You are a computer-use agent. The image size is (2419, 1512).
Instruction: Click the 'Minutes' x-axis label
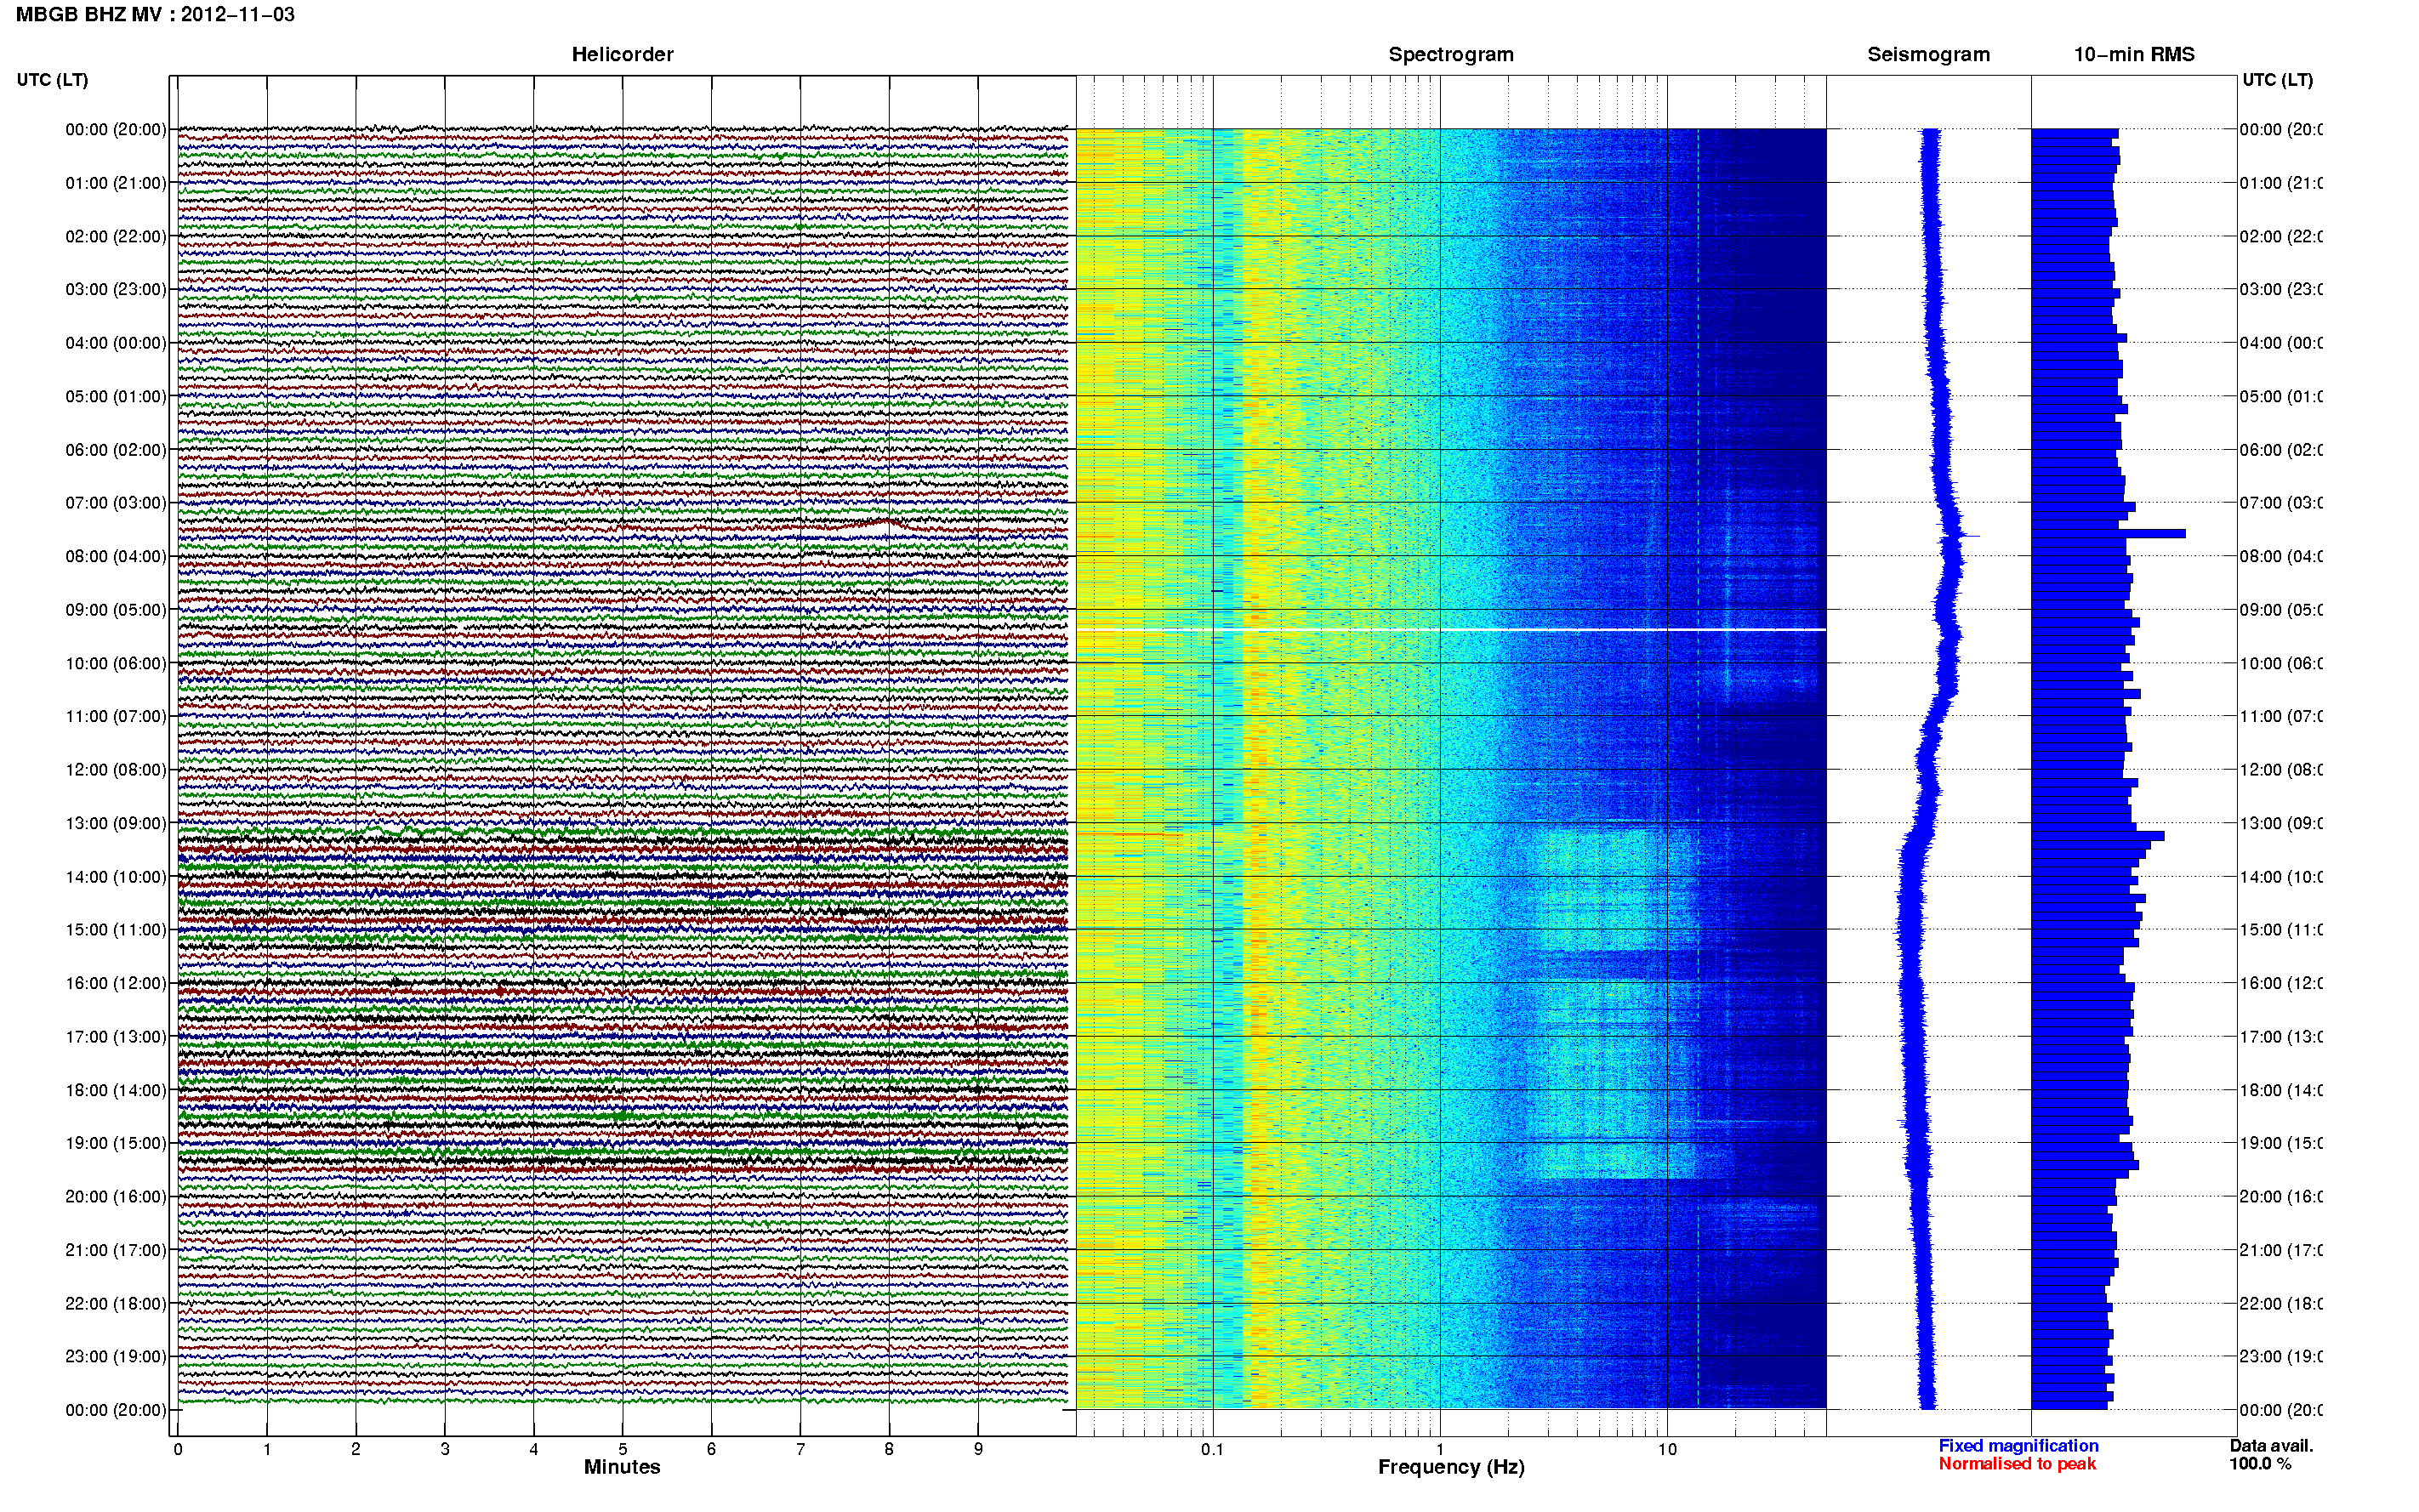(622, 1467)
